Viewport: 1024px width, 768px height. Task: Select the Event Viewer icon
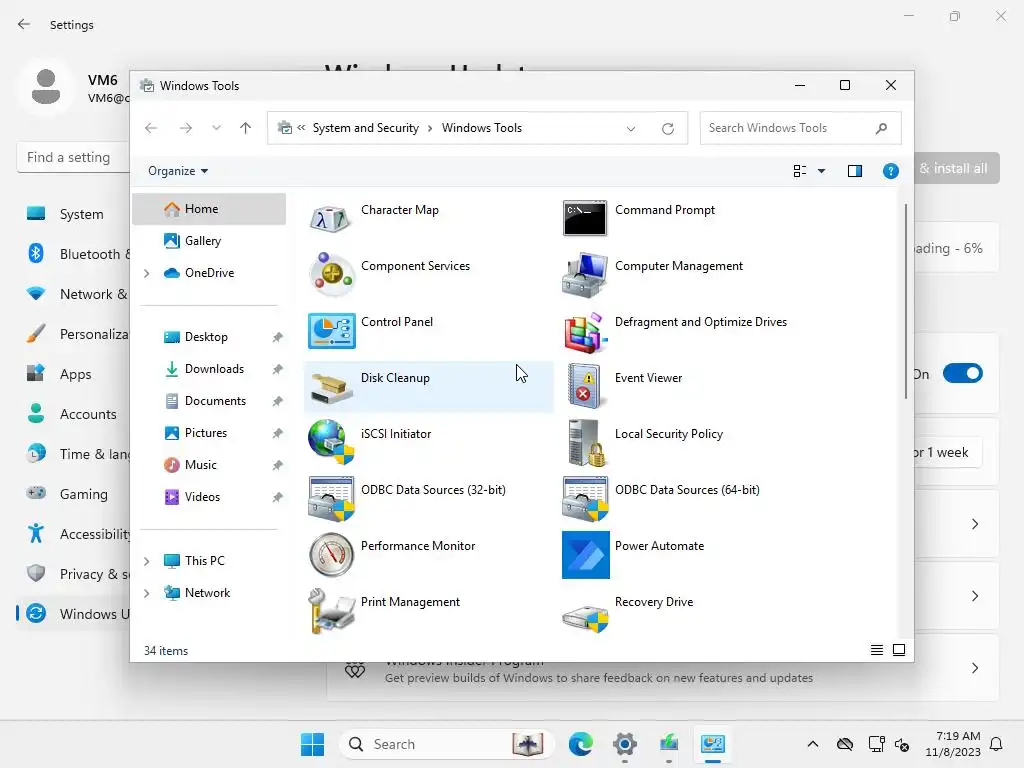[584, 387]
